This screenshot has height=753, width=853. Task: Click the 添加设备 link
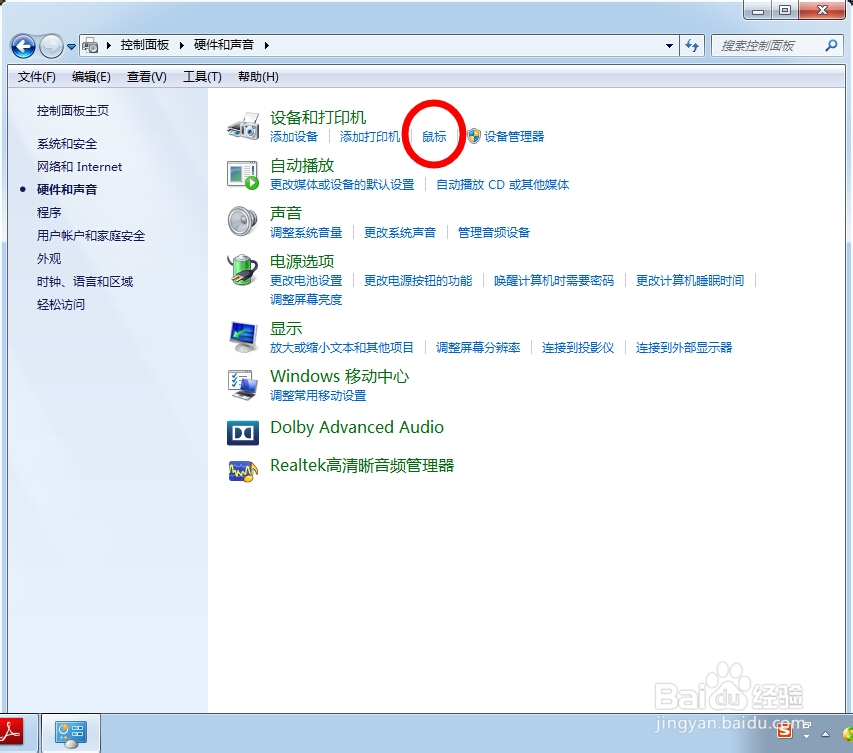(294, 137)
